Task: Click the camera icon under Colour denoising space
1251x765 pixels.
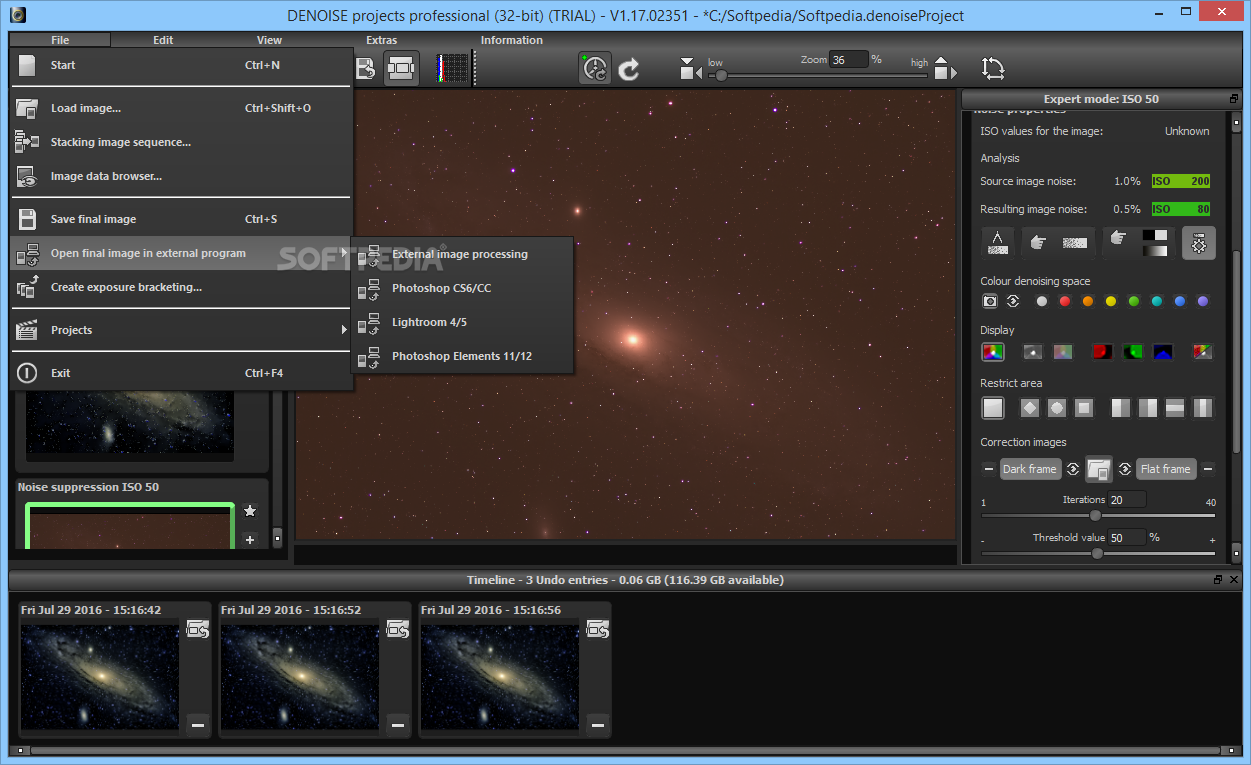Action: pyautogui.click(x=989, y=301)
